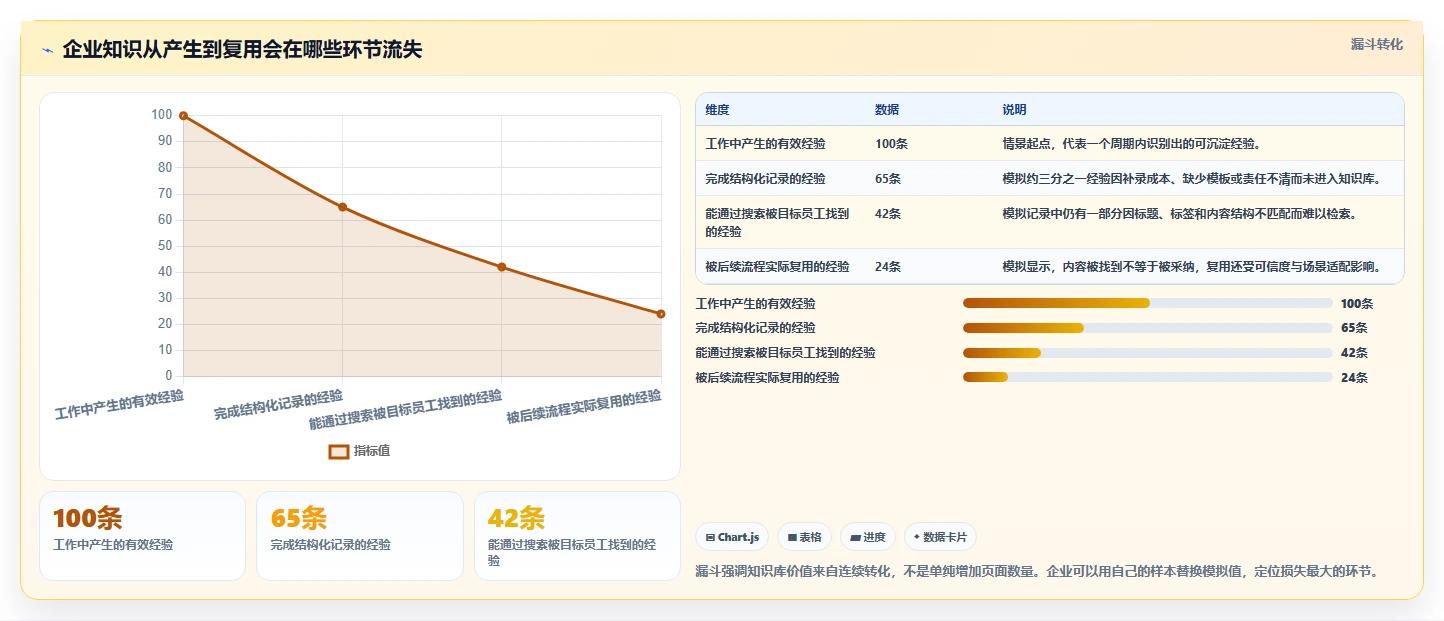Image resolution: width=1444 pixels, height=621 pixels.
Task: Click footer note starting 漏斗强调知识库价值
Action: (1040, 572)
